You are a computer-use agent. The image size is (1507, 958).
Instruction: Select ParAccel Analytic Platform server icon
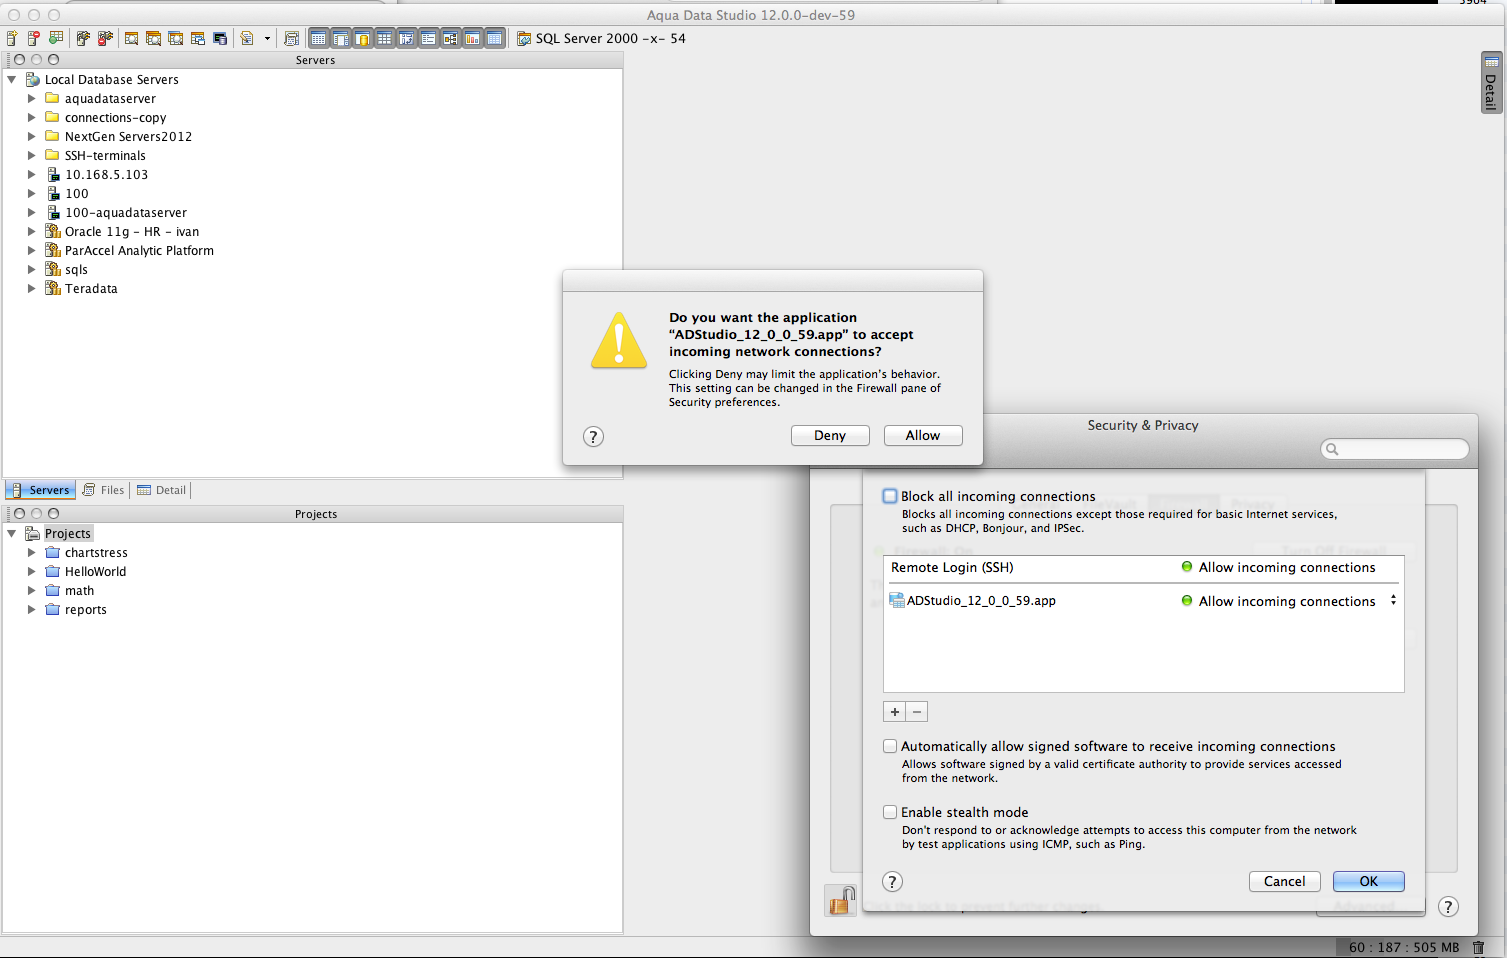[53, 250]
